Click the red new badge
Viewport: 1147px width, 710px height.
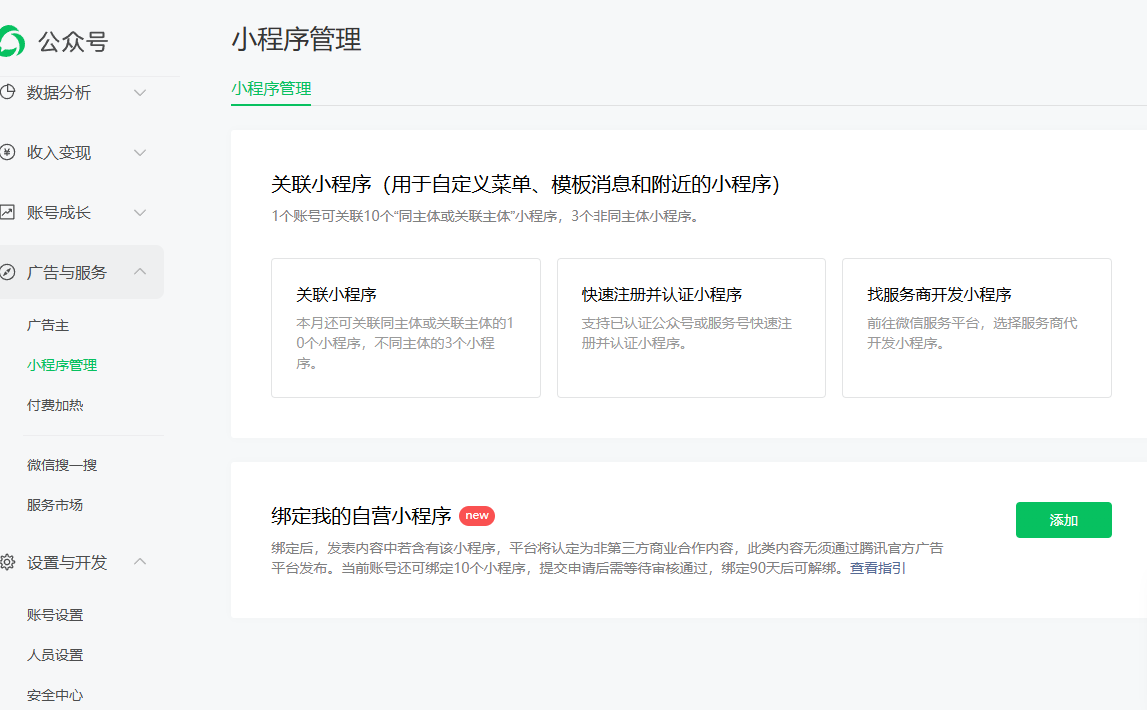[x=477, y=516]
